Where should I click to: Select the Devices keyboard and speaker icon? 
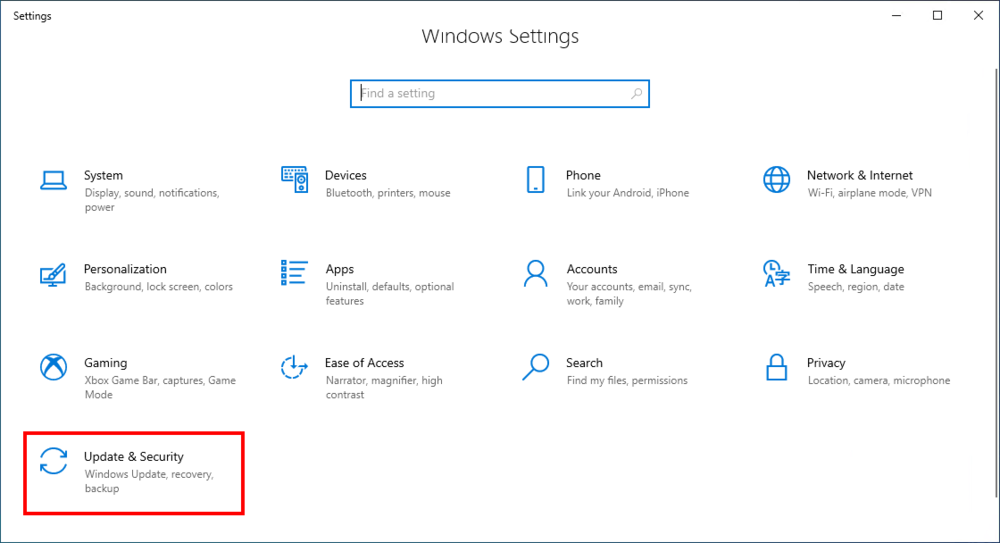pos(294,180)
